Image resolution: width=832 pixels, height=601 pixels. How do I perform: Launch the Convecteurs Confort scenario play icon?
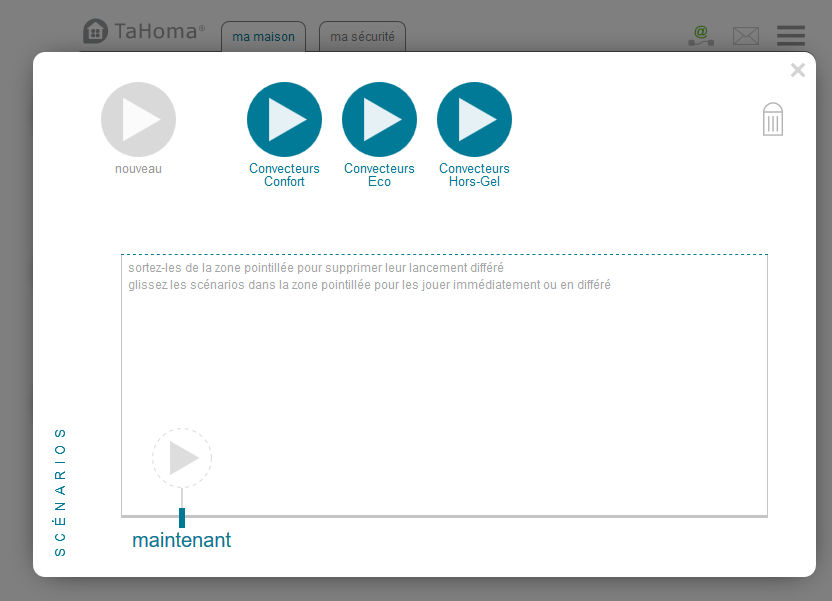click(284, 120)
